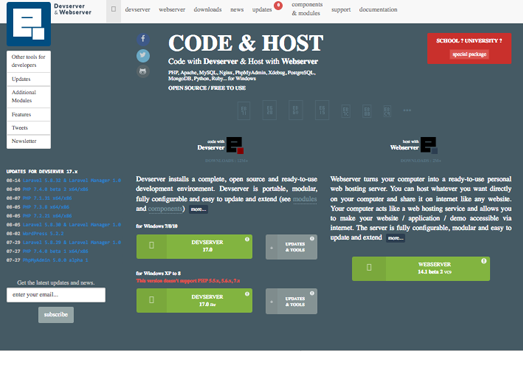The width and height of the screenshot is (523, 375).
Task: Open 08-14 Laravel 5.8.32 update link
Action: (x=72, y=180)
